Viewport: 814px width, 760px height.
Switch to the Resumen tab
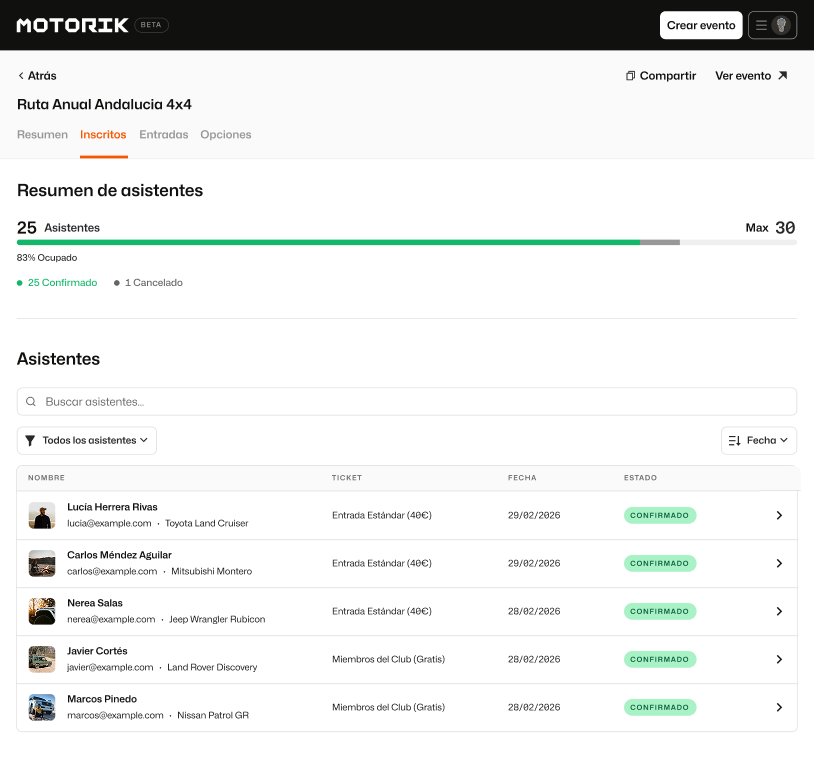[42, 135]
